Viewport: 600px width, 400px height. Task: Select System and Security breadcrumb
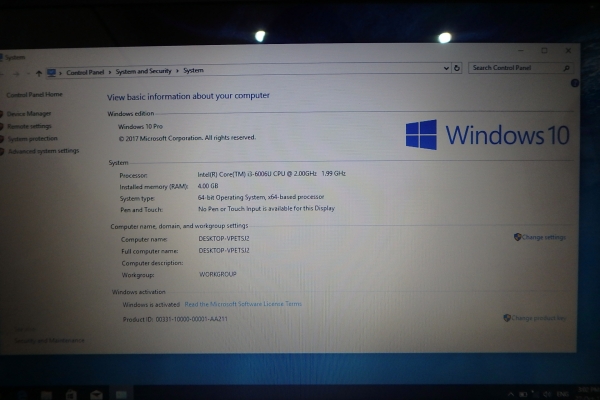point(143,71)
